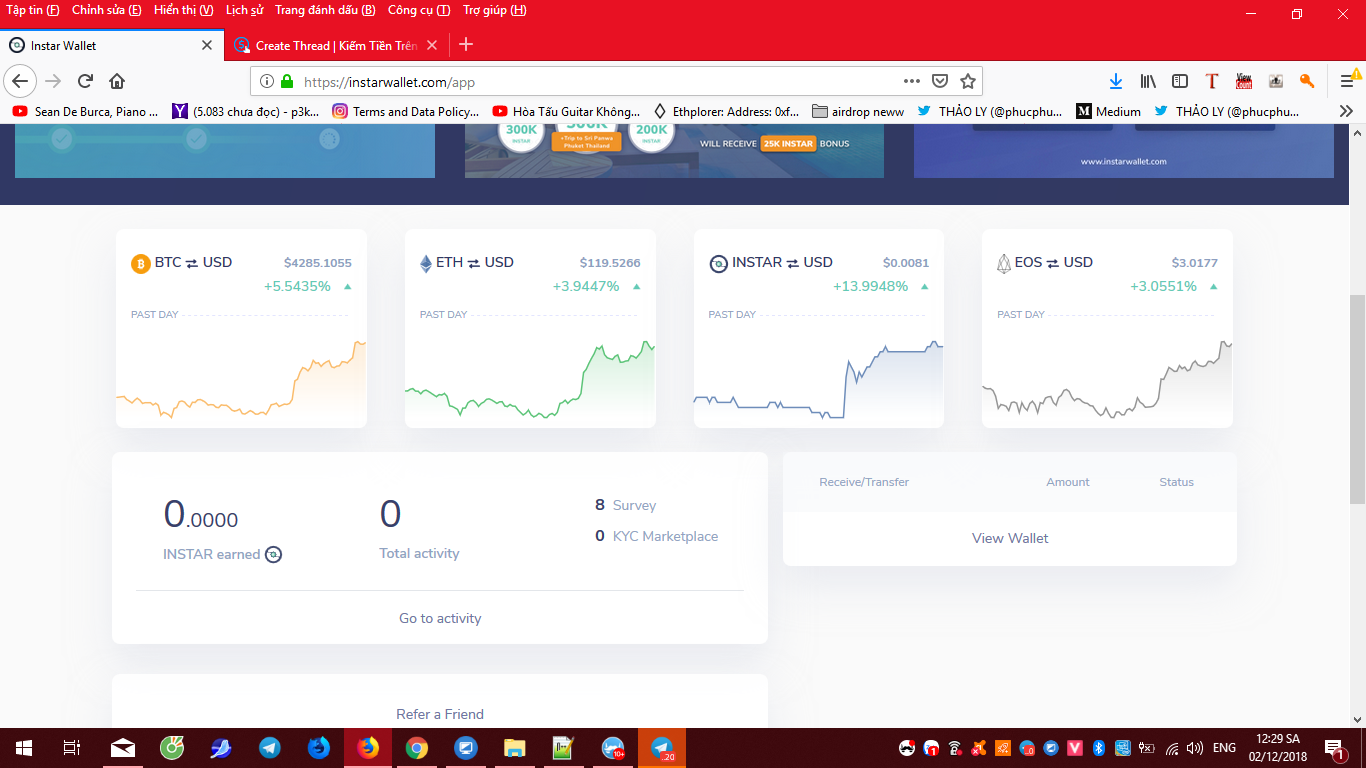Click the orange key extension icon
This screenshot has width=1366, height=768.
pos(1307,81)
